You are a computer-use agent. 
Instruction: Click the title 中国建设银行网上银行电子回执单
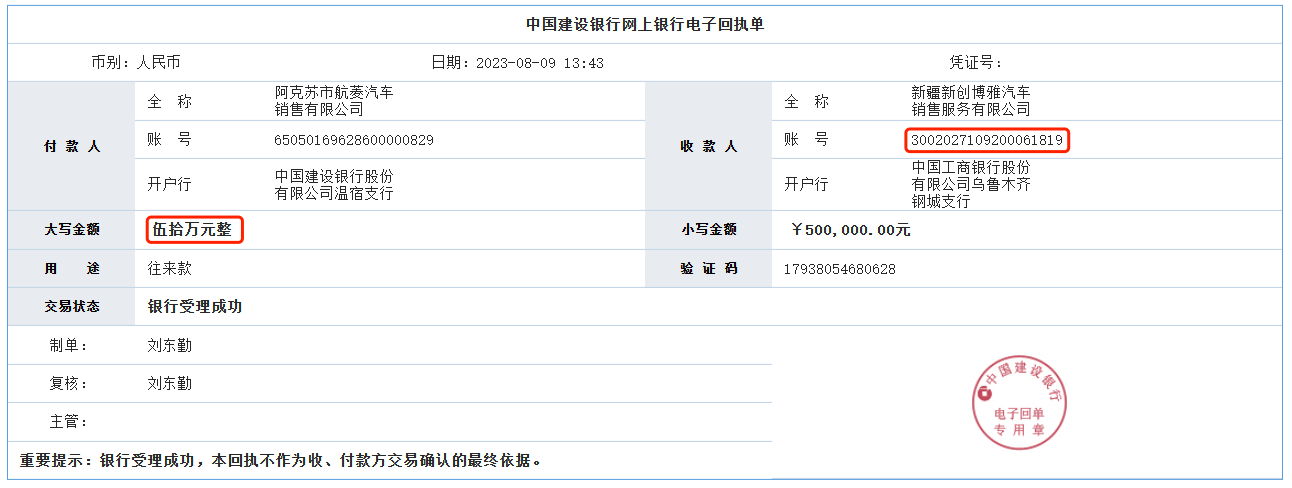click(x=645, y=25)
